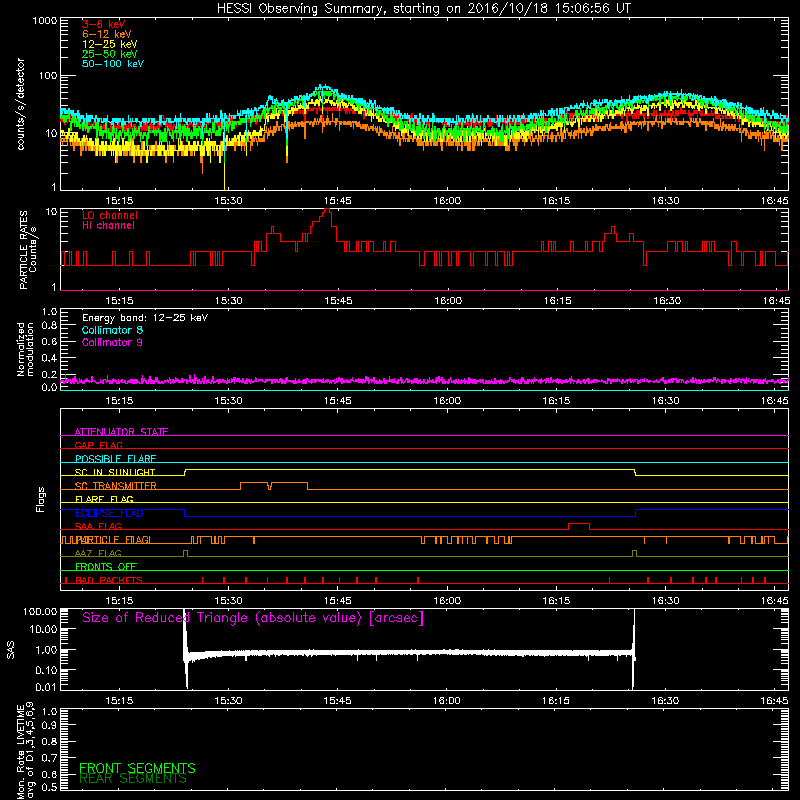Viewport: 800px width, 800px height.
Task: Select the orange 6-12 keV legend label
Action: pos(107,34)
